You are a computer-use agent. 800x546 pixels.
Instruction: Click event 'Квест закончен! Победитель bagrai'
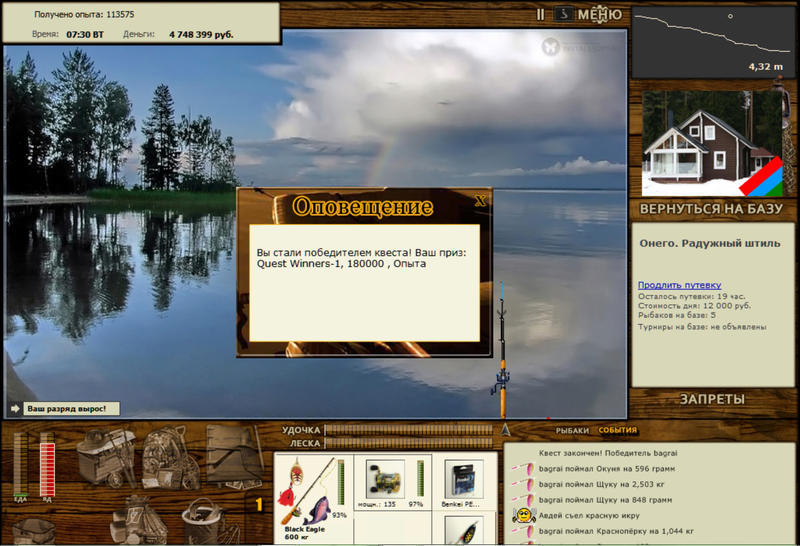coord(608,453)
